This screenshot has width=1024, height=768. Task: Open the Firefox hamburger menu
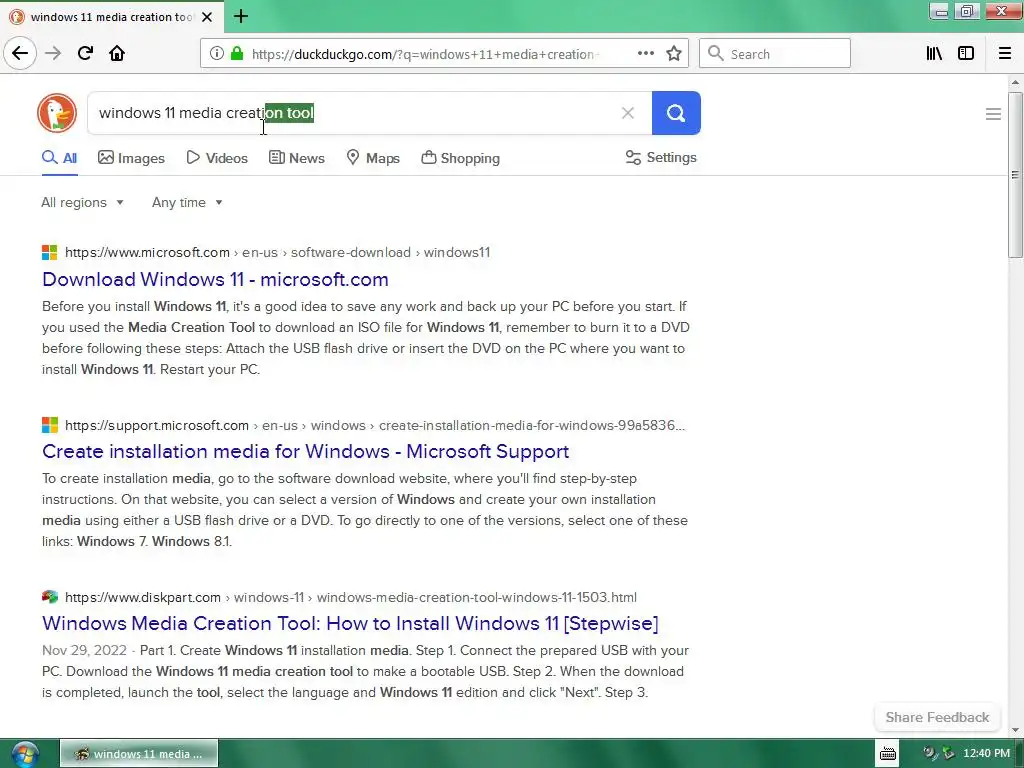click(1004, 54)
